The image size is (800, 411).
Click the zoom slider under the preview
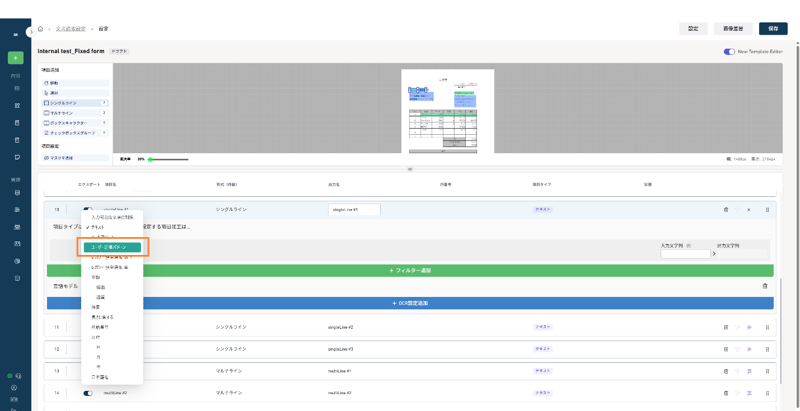pyautogui.click(x=166, y=159)
